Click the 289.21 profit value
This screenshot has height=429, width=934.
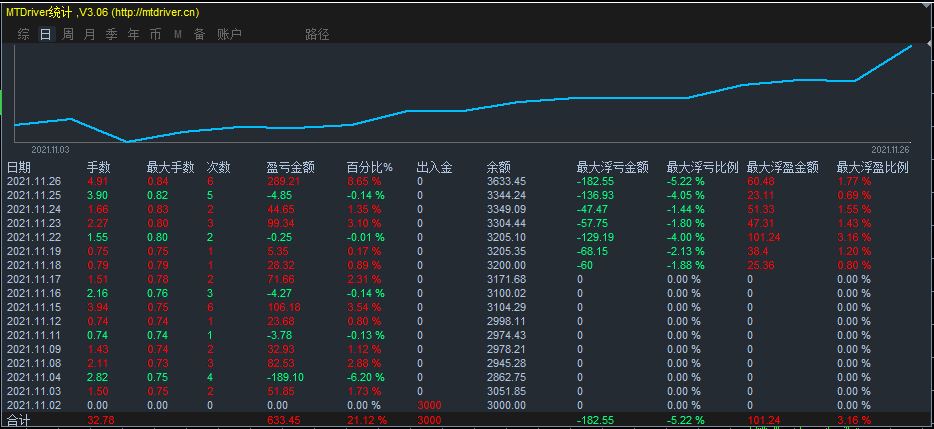click(283, 181)
